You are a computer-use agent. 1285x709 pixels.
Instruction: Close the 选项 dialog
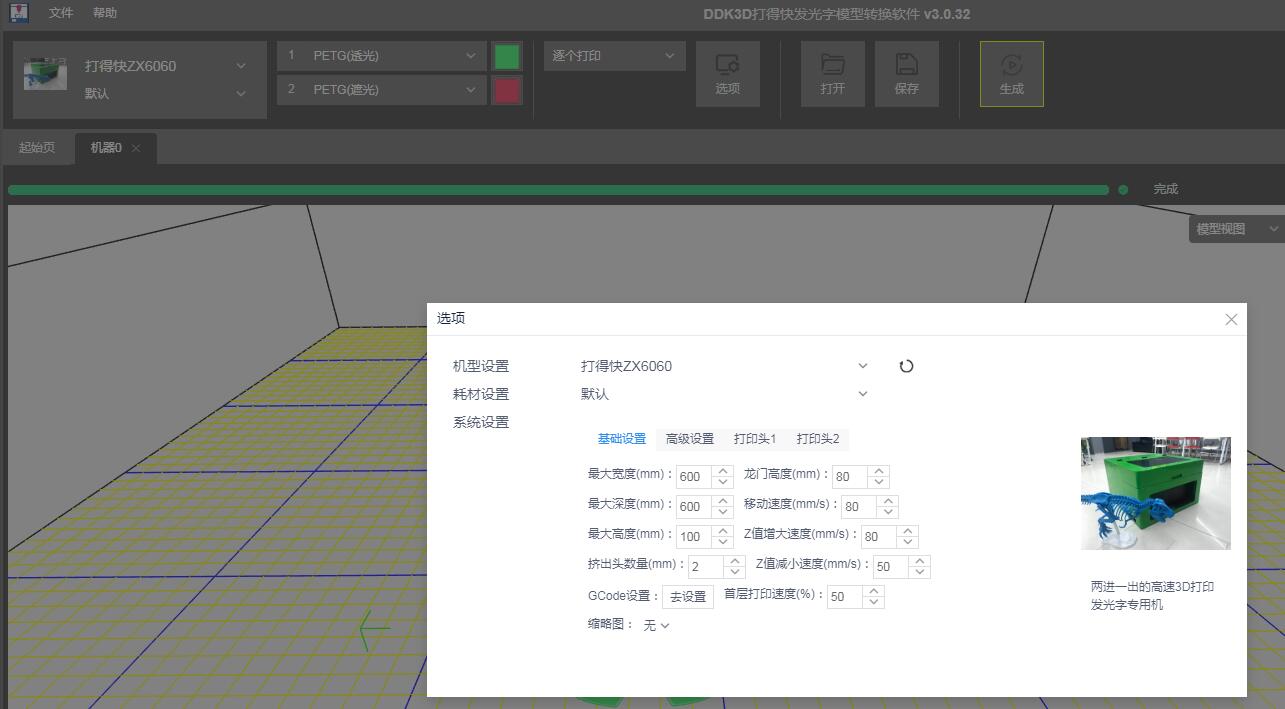point(1231,319)
